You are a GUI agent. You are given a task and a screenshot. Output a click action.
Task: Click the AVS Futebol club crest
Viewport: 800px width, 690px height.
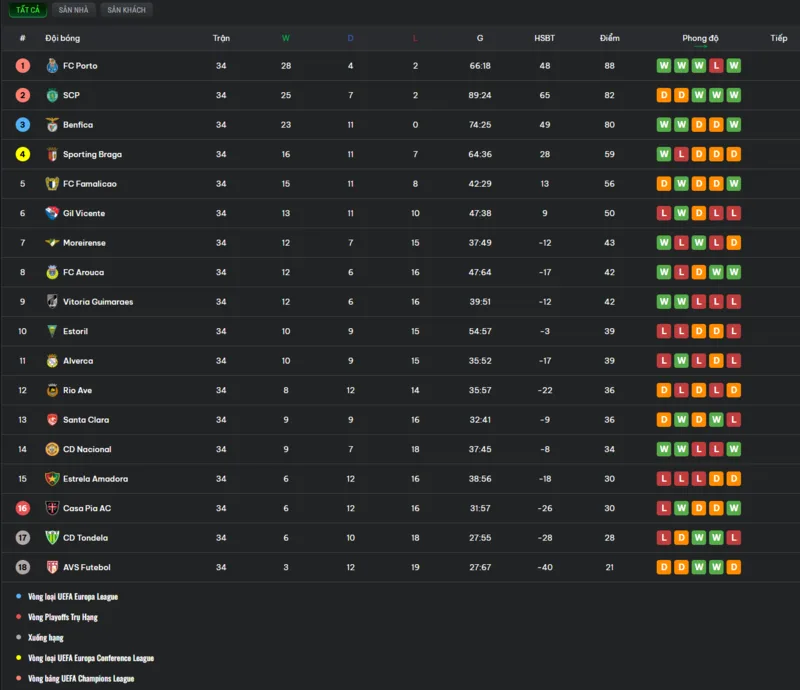[52, 568]
